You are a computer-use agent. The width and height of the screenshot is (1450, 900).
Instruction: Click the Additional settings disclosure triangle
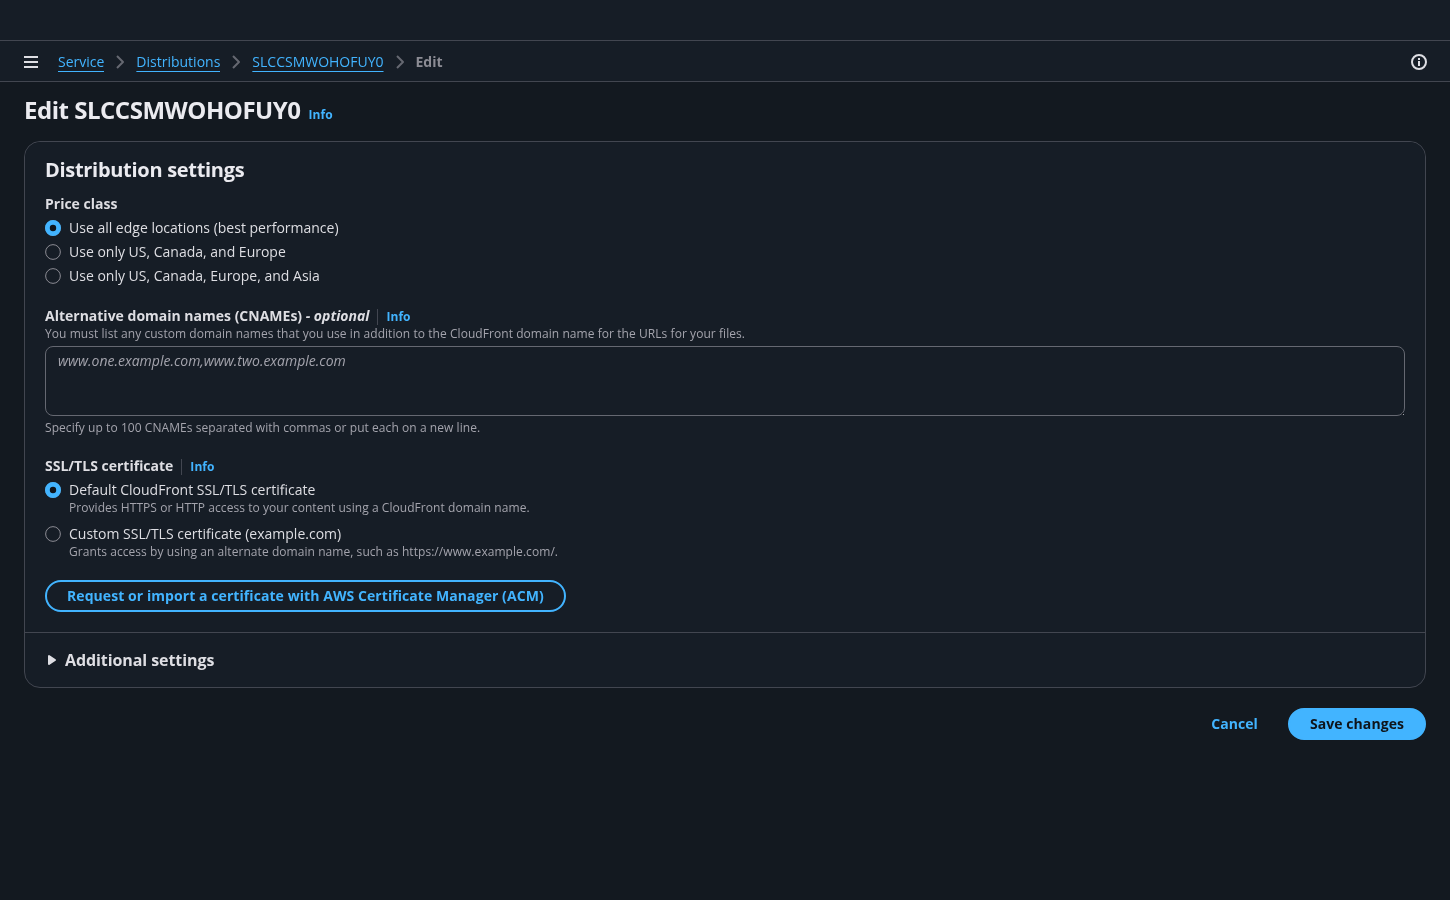(52, 660)
